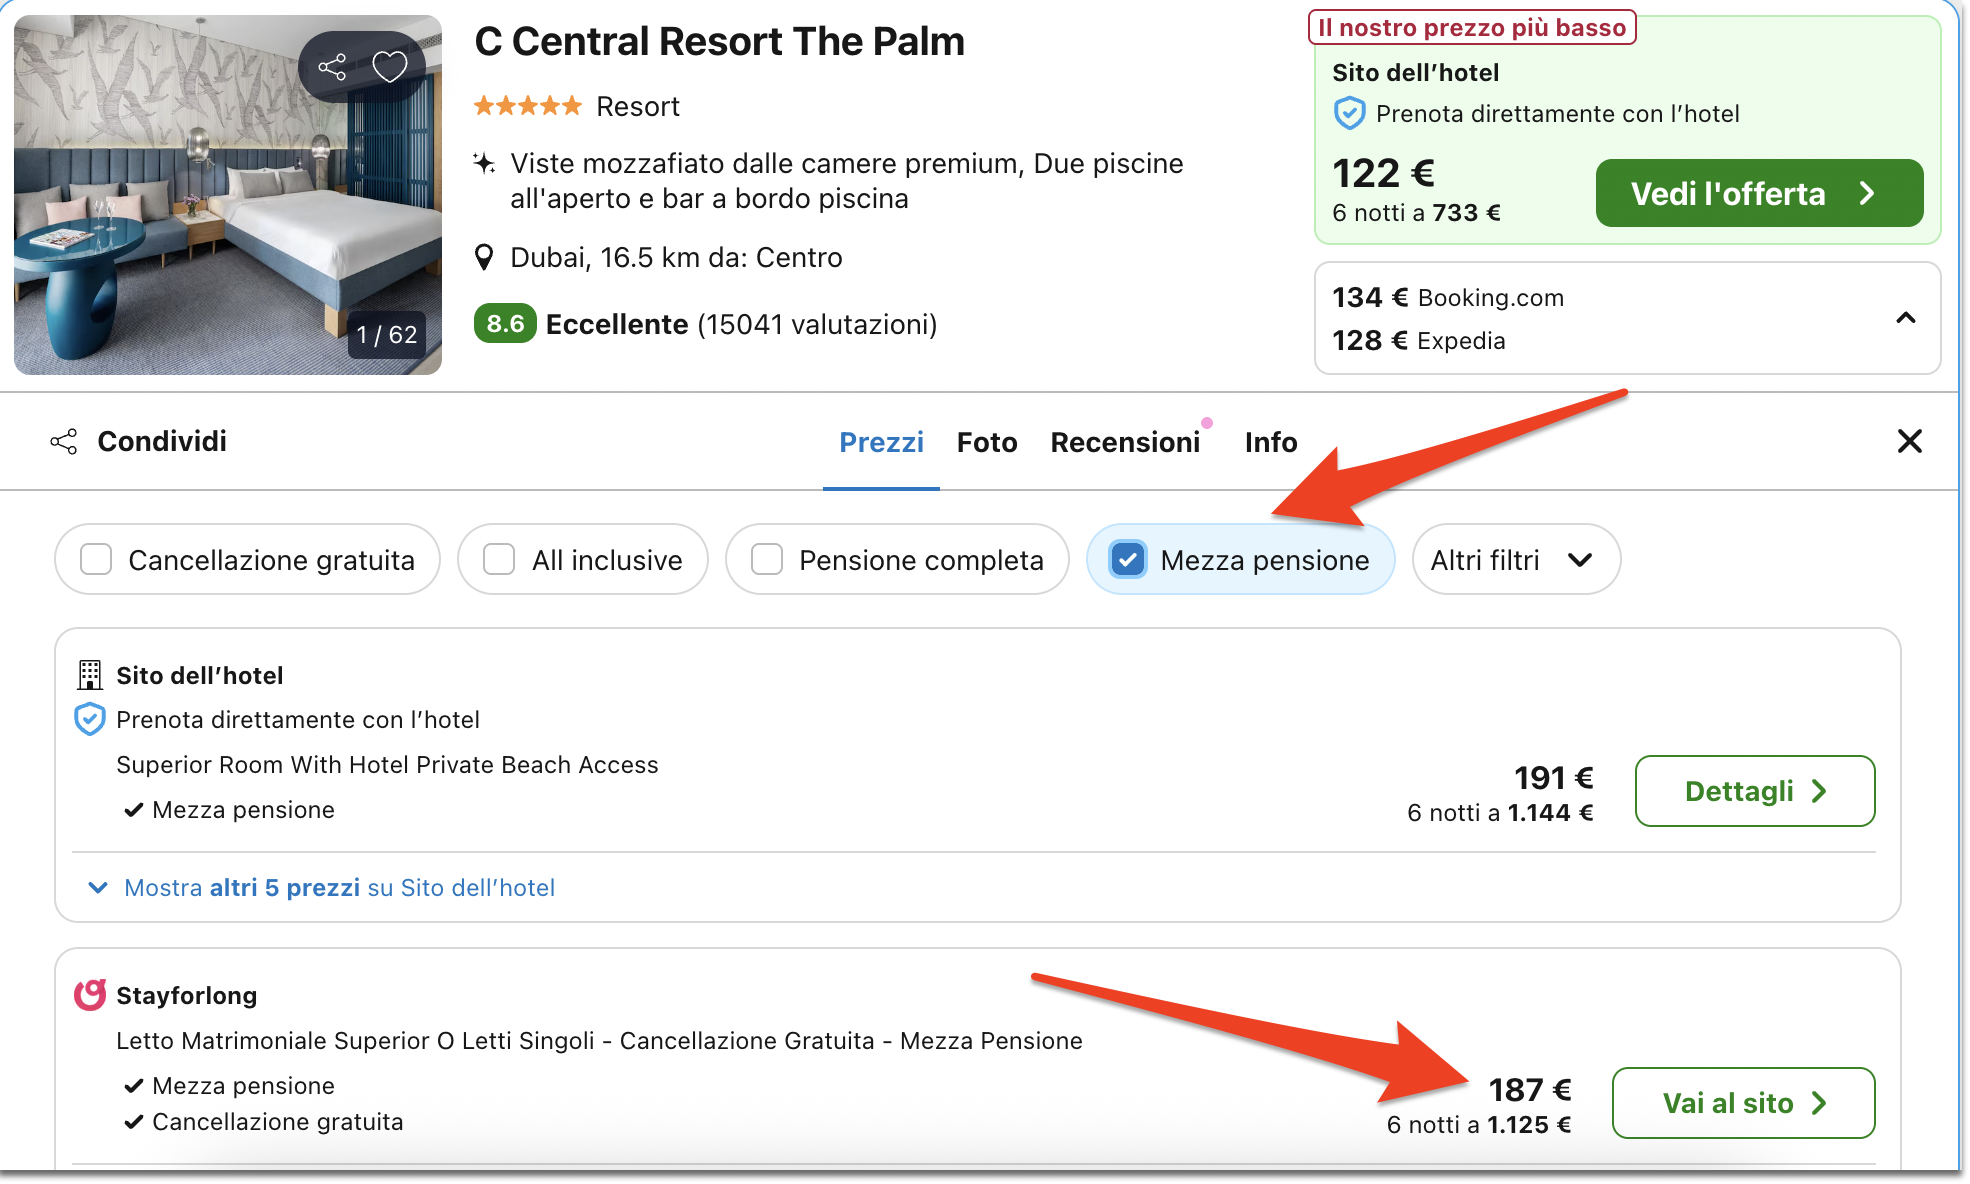Screen dimensions: 1970x1184
Task: Open the hotel room photo thumbnail
Action: point(228,195)
